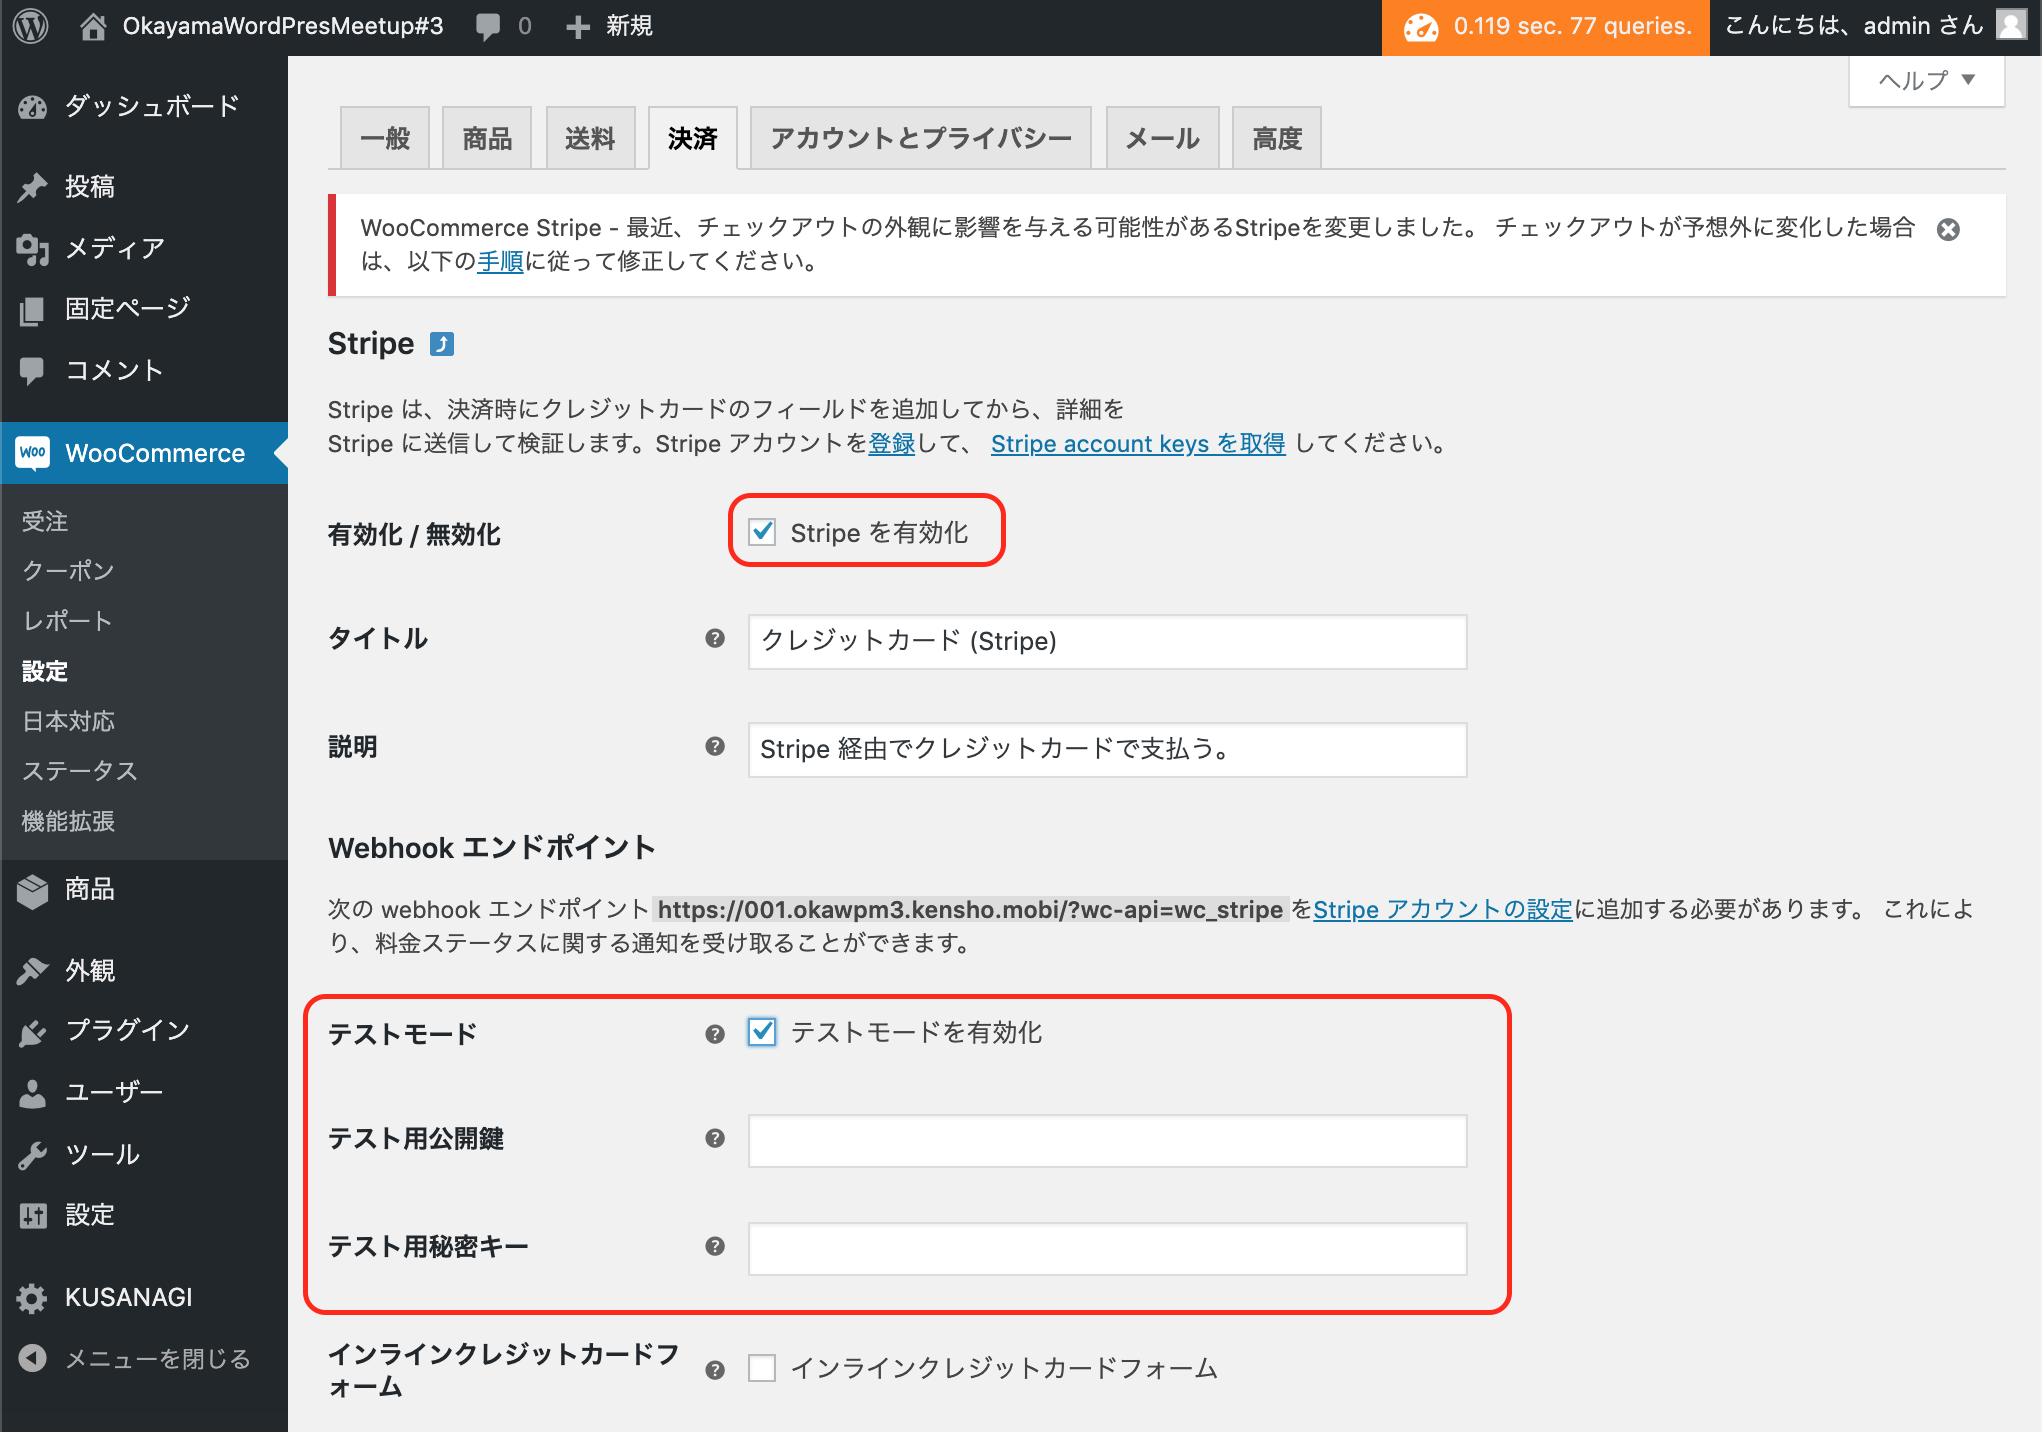
Task: Enable the インラインクレジットカードフォーム checkbox
Action: click(762, 1368)
